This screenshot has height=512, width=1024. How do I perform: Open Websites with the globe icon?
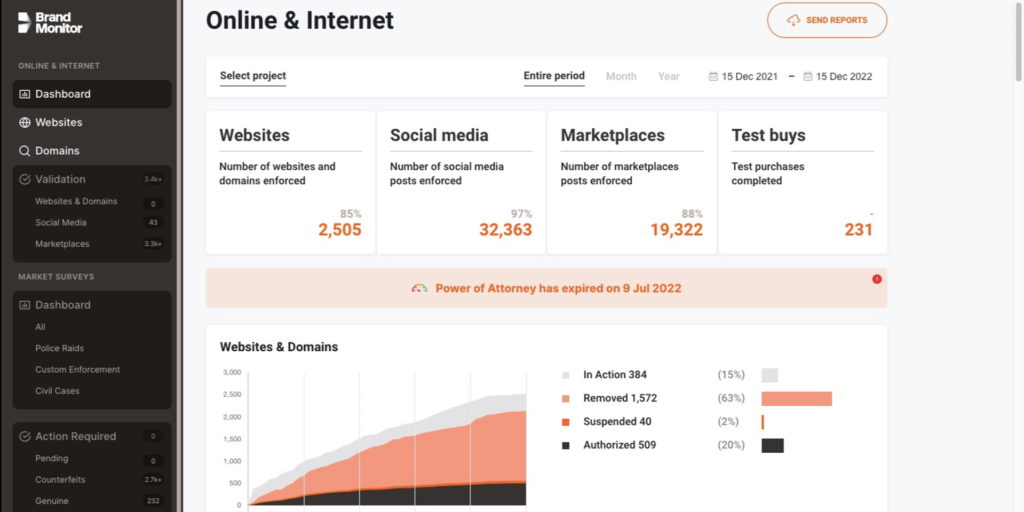click(92, 122)
